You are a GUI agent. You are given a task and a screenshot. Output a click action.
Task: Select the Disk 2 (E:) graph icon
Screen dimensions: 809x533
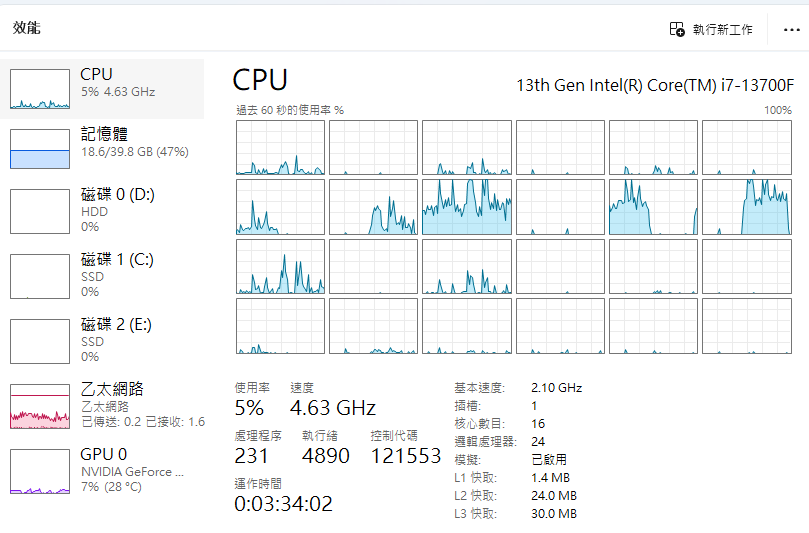tap(40, 340)
